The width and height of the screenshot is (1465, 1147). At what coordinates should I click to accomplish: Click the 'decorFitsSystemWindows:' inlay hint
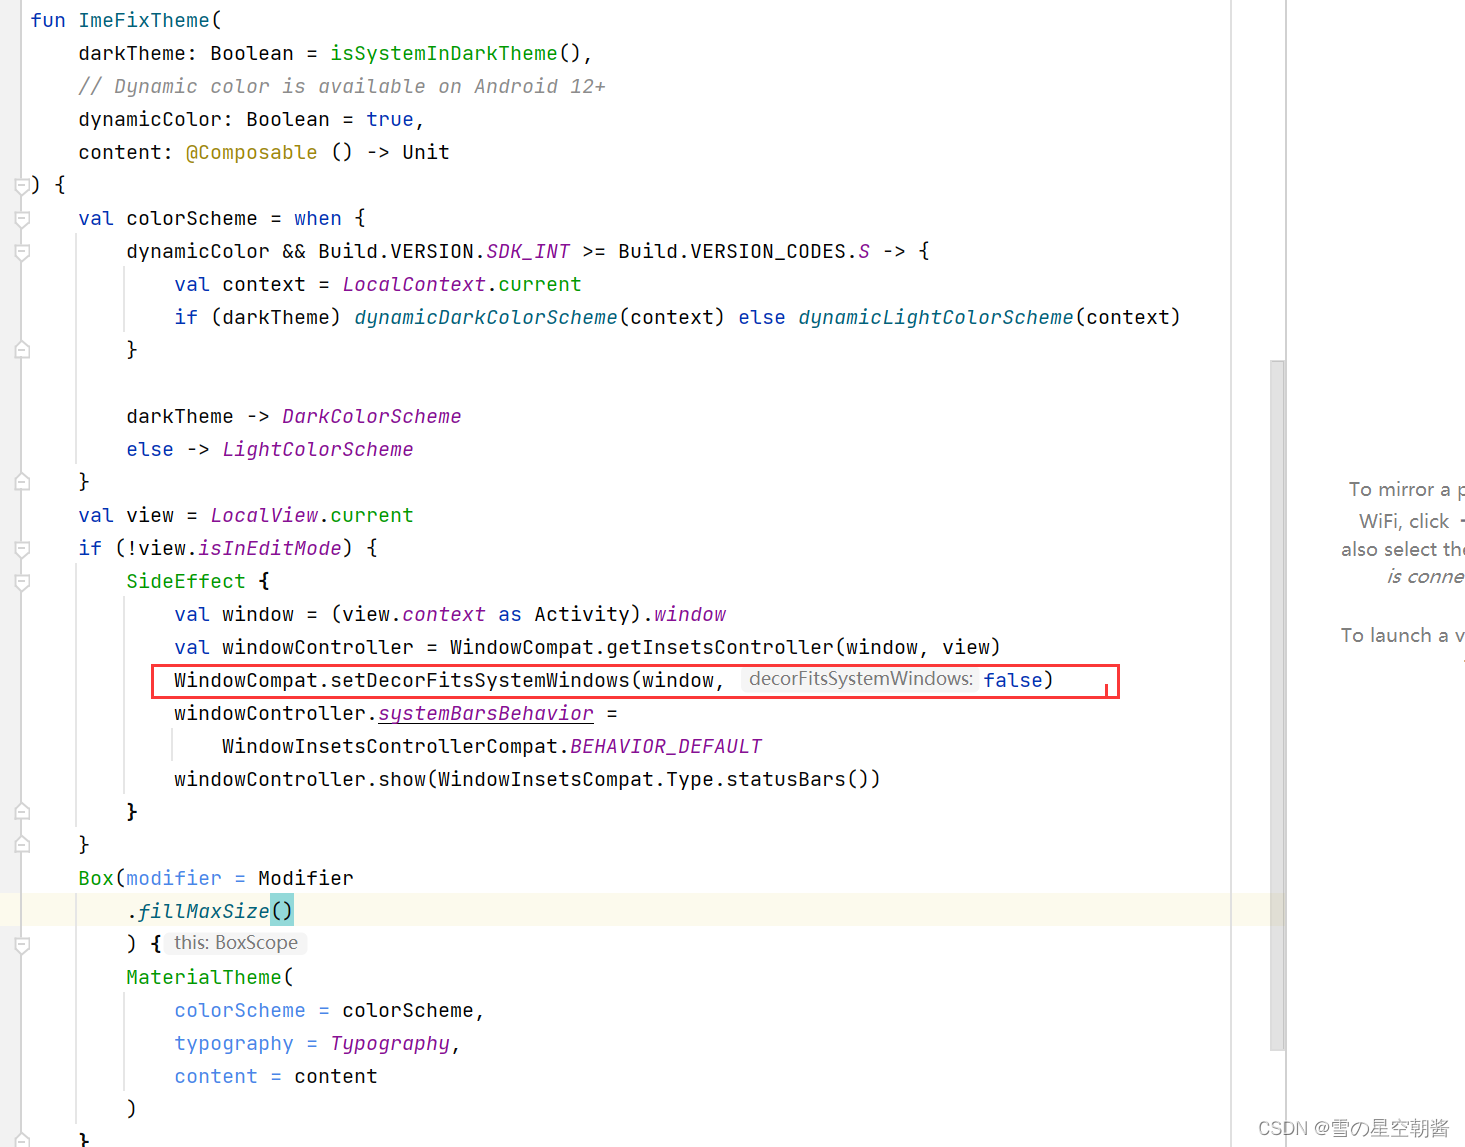click(x=860, y=679)
